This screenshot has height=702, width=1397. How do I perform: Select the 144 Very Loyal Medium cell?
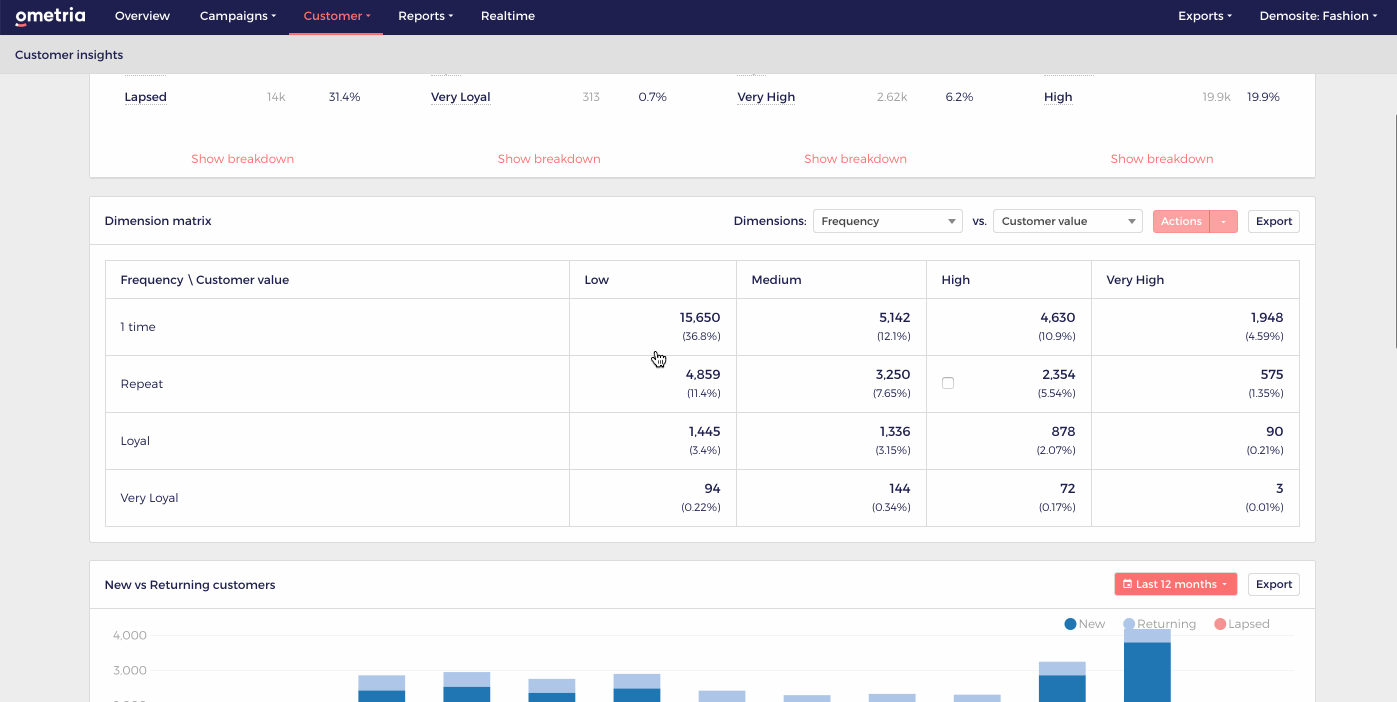[x=831, y=498]
